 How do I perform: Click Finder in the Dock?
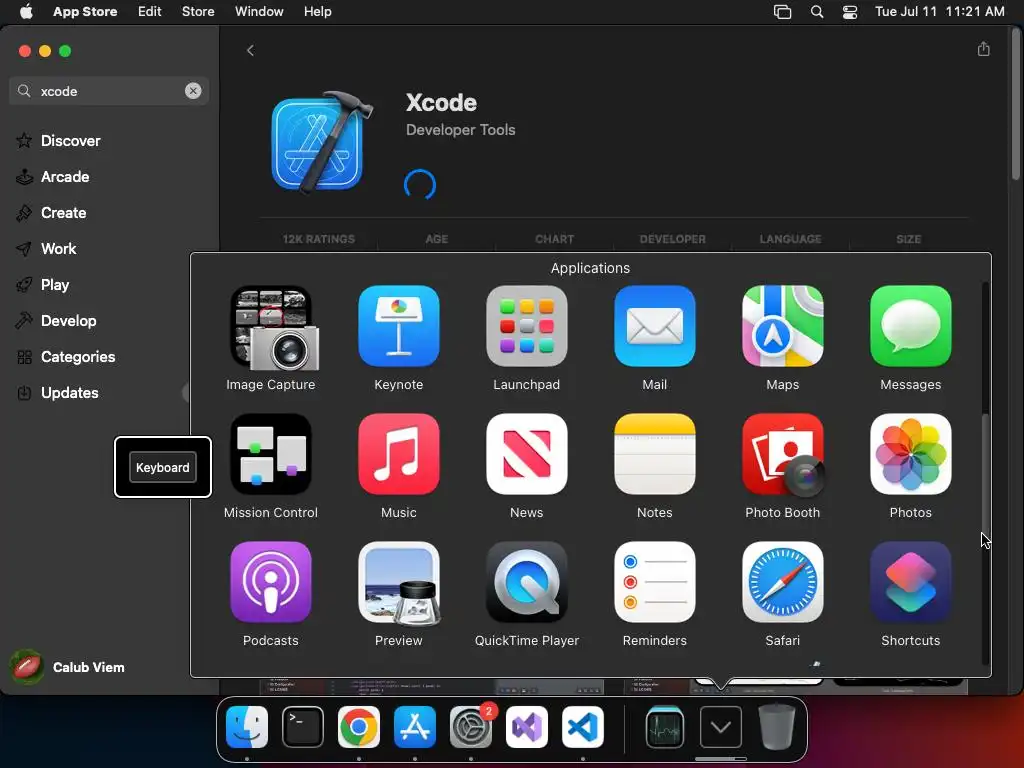pos(247,727)
